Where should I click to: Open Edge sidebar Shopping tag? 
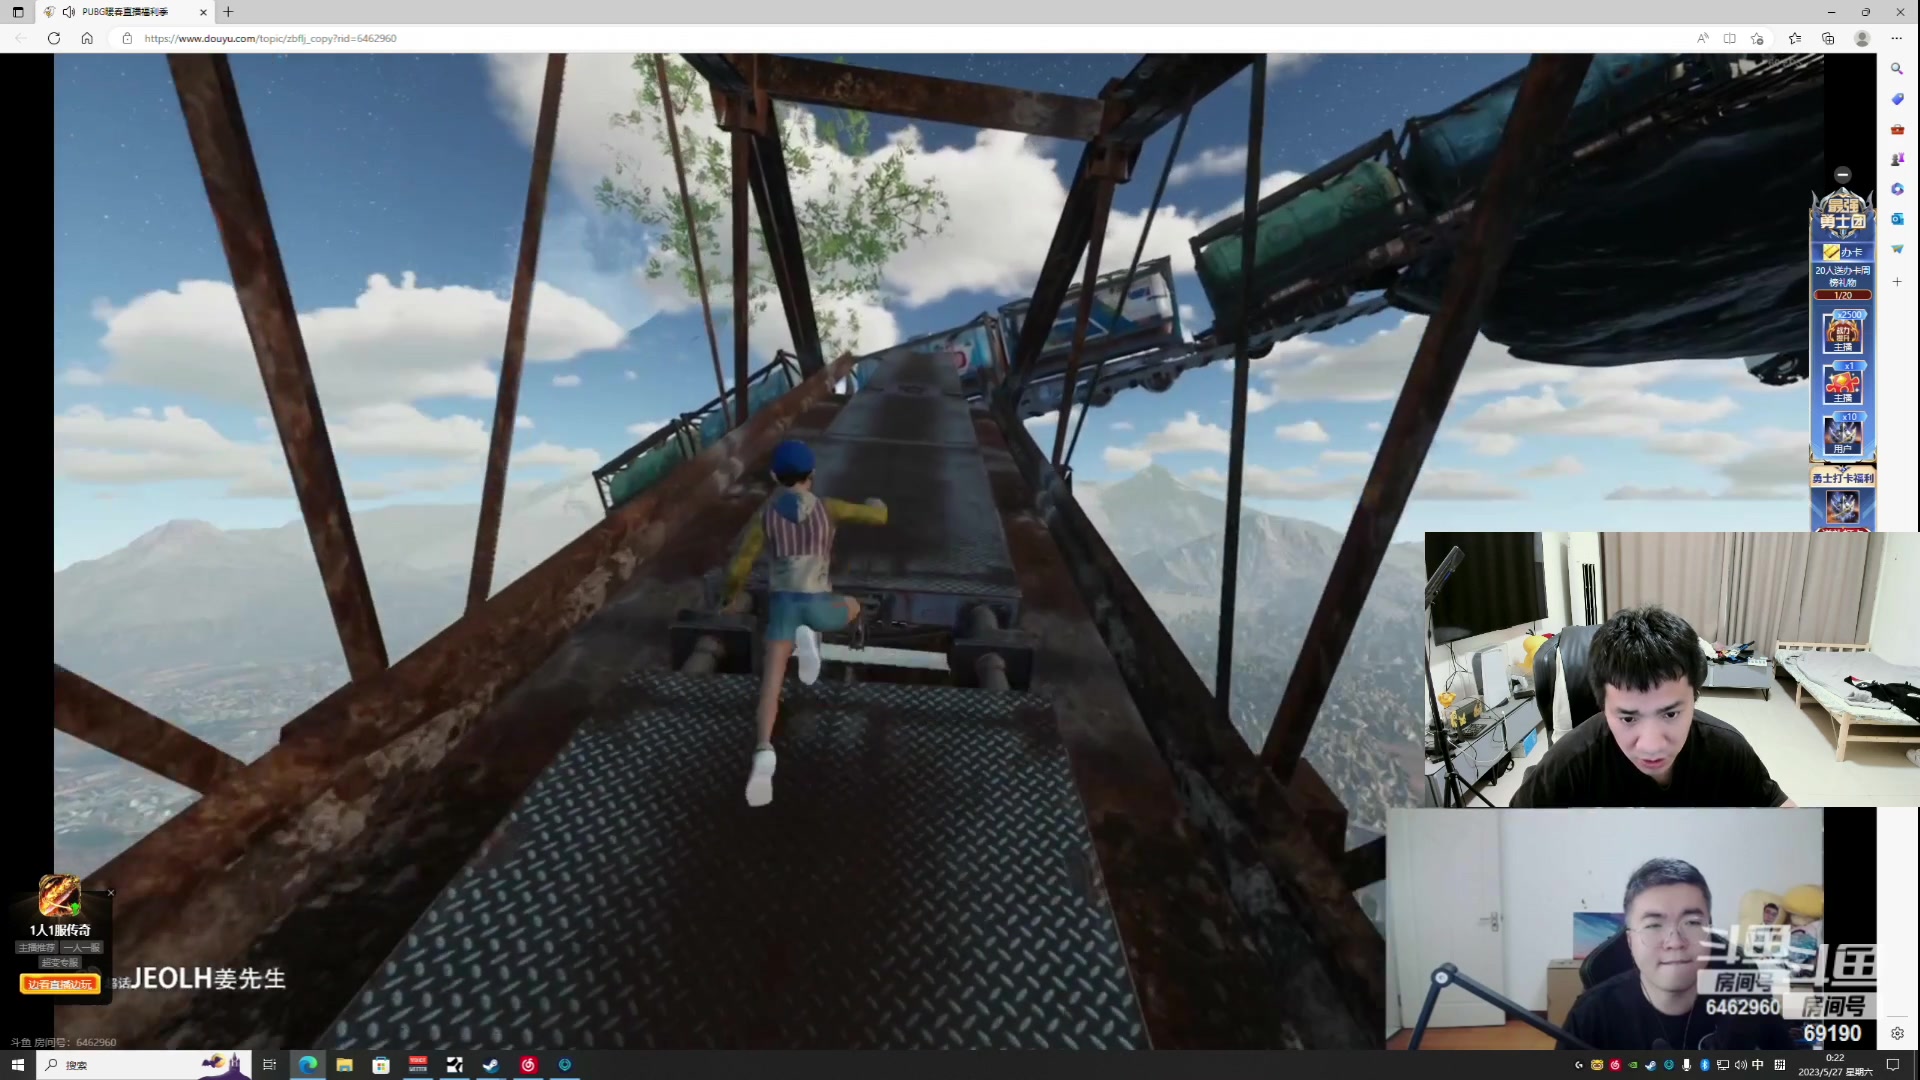[x=1897, y=99]
